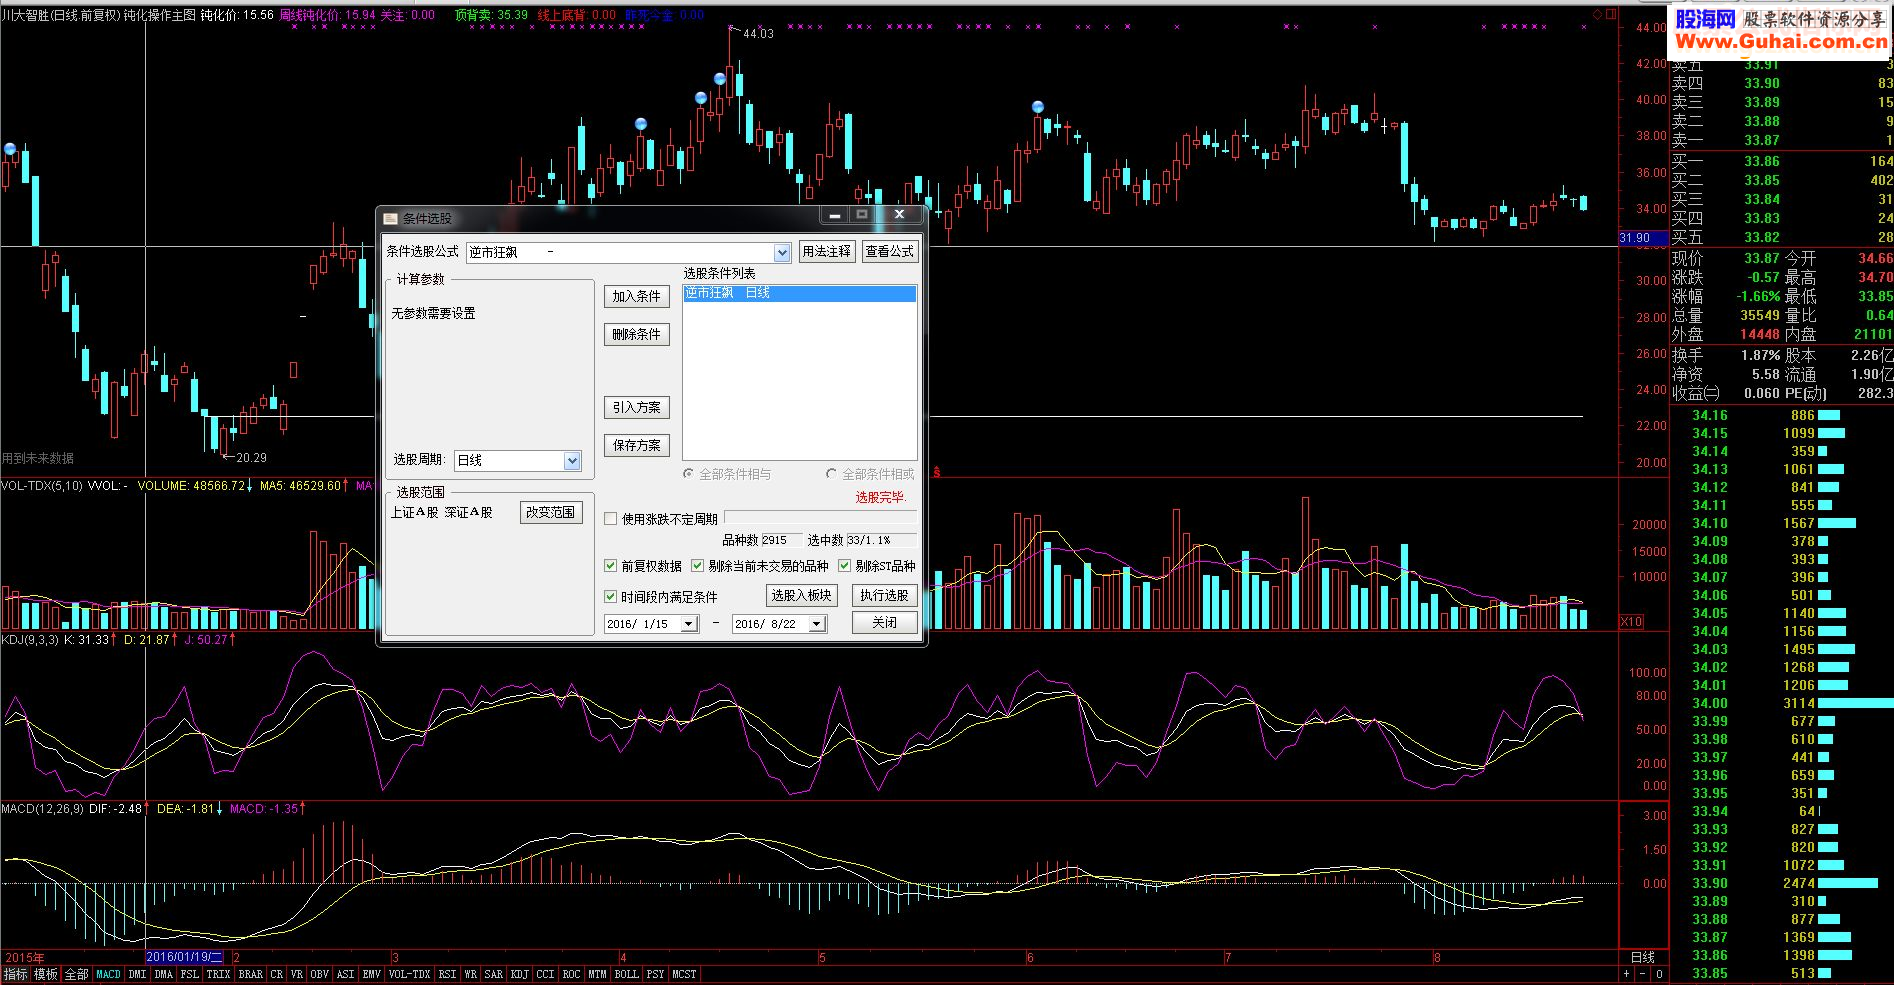Select BRAR indicator tab
This screenshot has width=1894, height=985.
click(x=251, y=974)
